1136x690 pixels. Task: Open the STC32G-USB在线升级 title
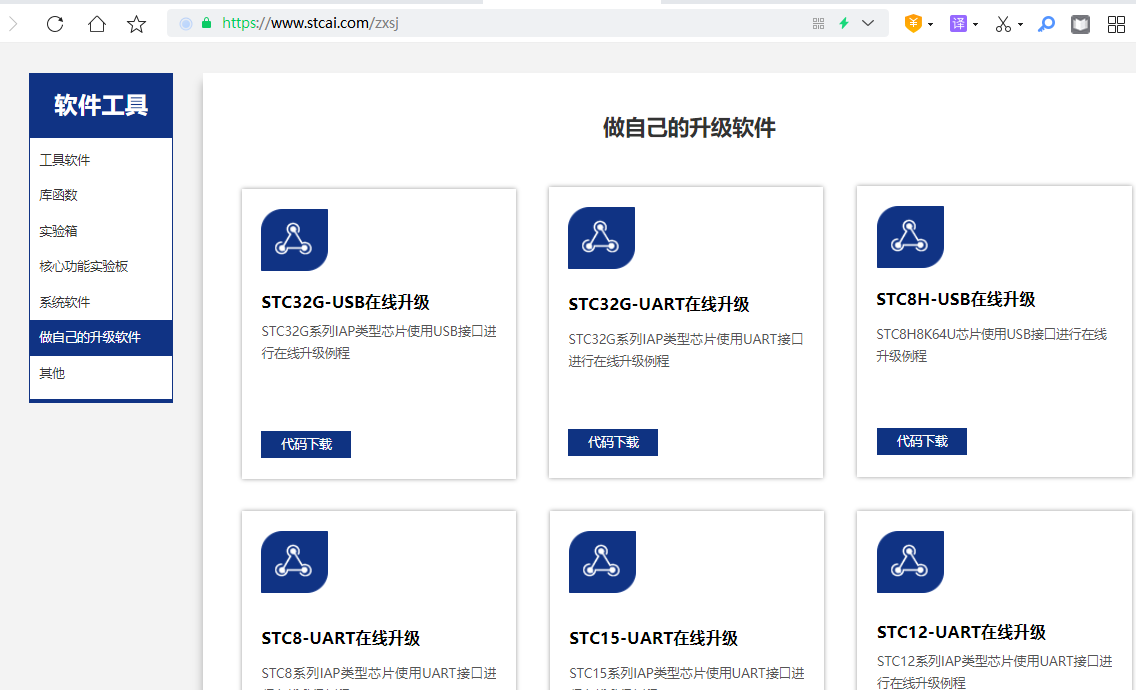tap(346, 302)
